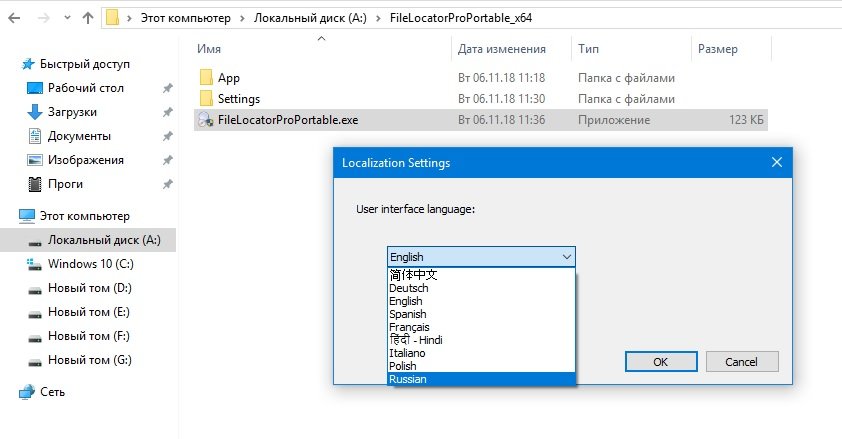This screenshot has height=439, width=842.
Task: Click pin icon next to 'Документы'
Action: [x=168, y=136]
